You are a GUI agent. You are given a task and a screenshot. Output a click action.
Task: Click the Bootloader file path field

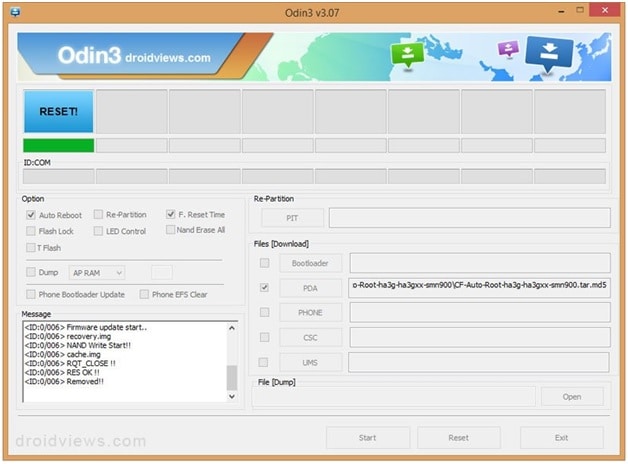click(480, 263)
